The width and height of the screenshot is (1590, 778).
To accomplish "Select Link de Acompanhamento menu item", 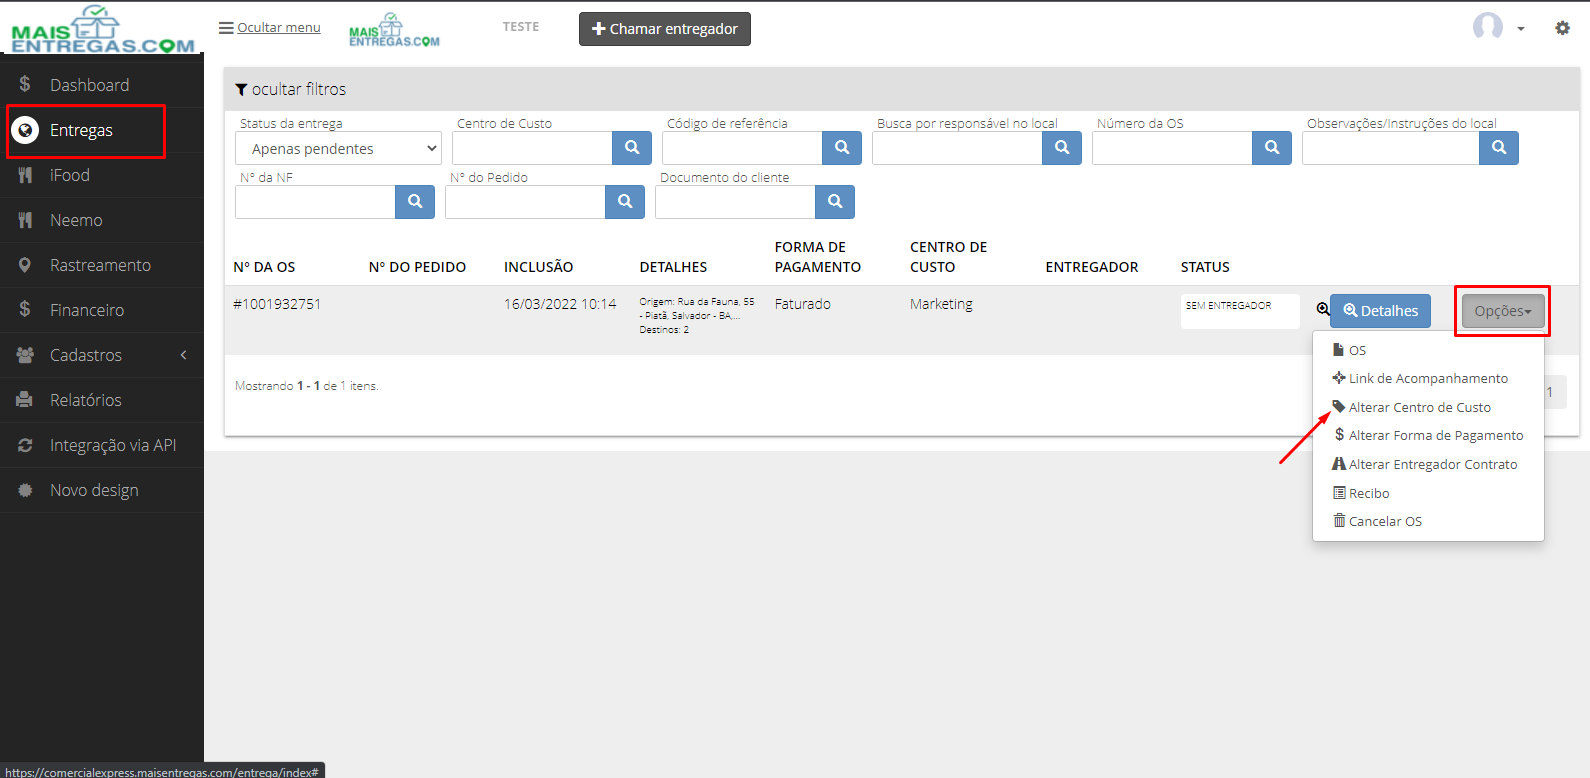I will 1428,378.
